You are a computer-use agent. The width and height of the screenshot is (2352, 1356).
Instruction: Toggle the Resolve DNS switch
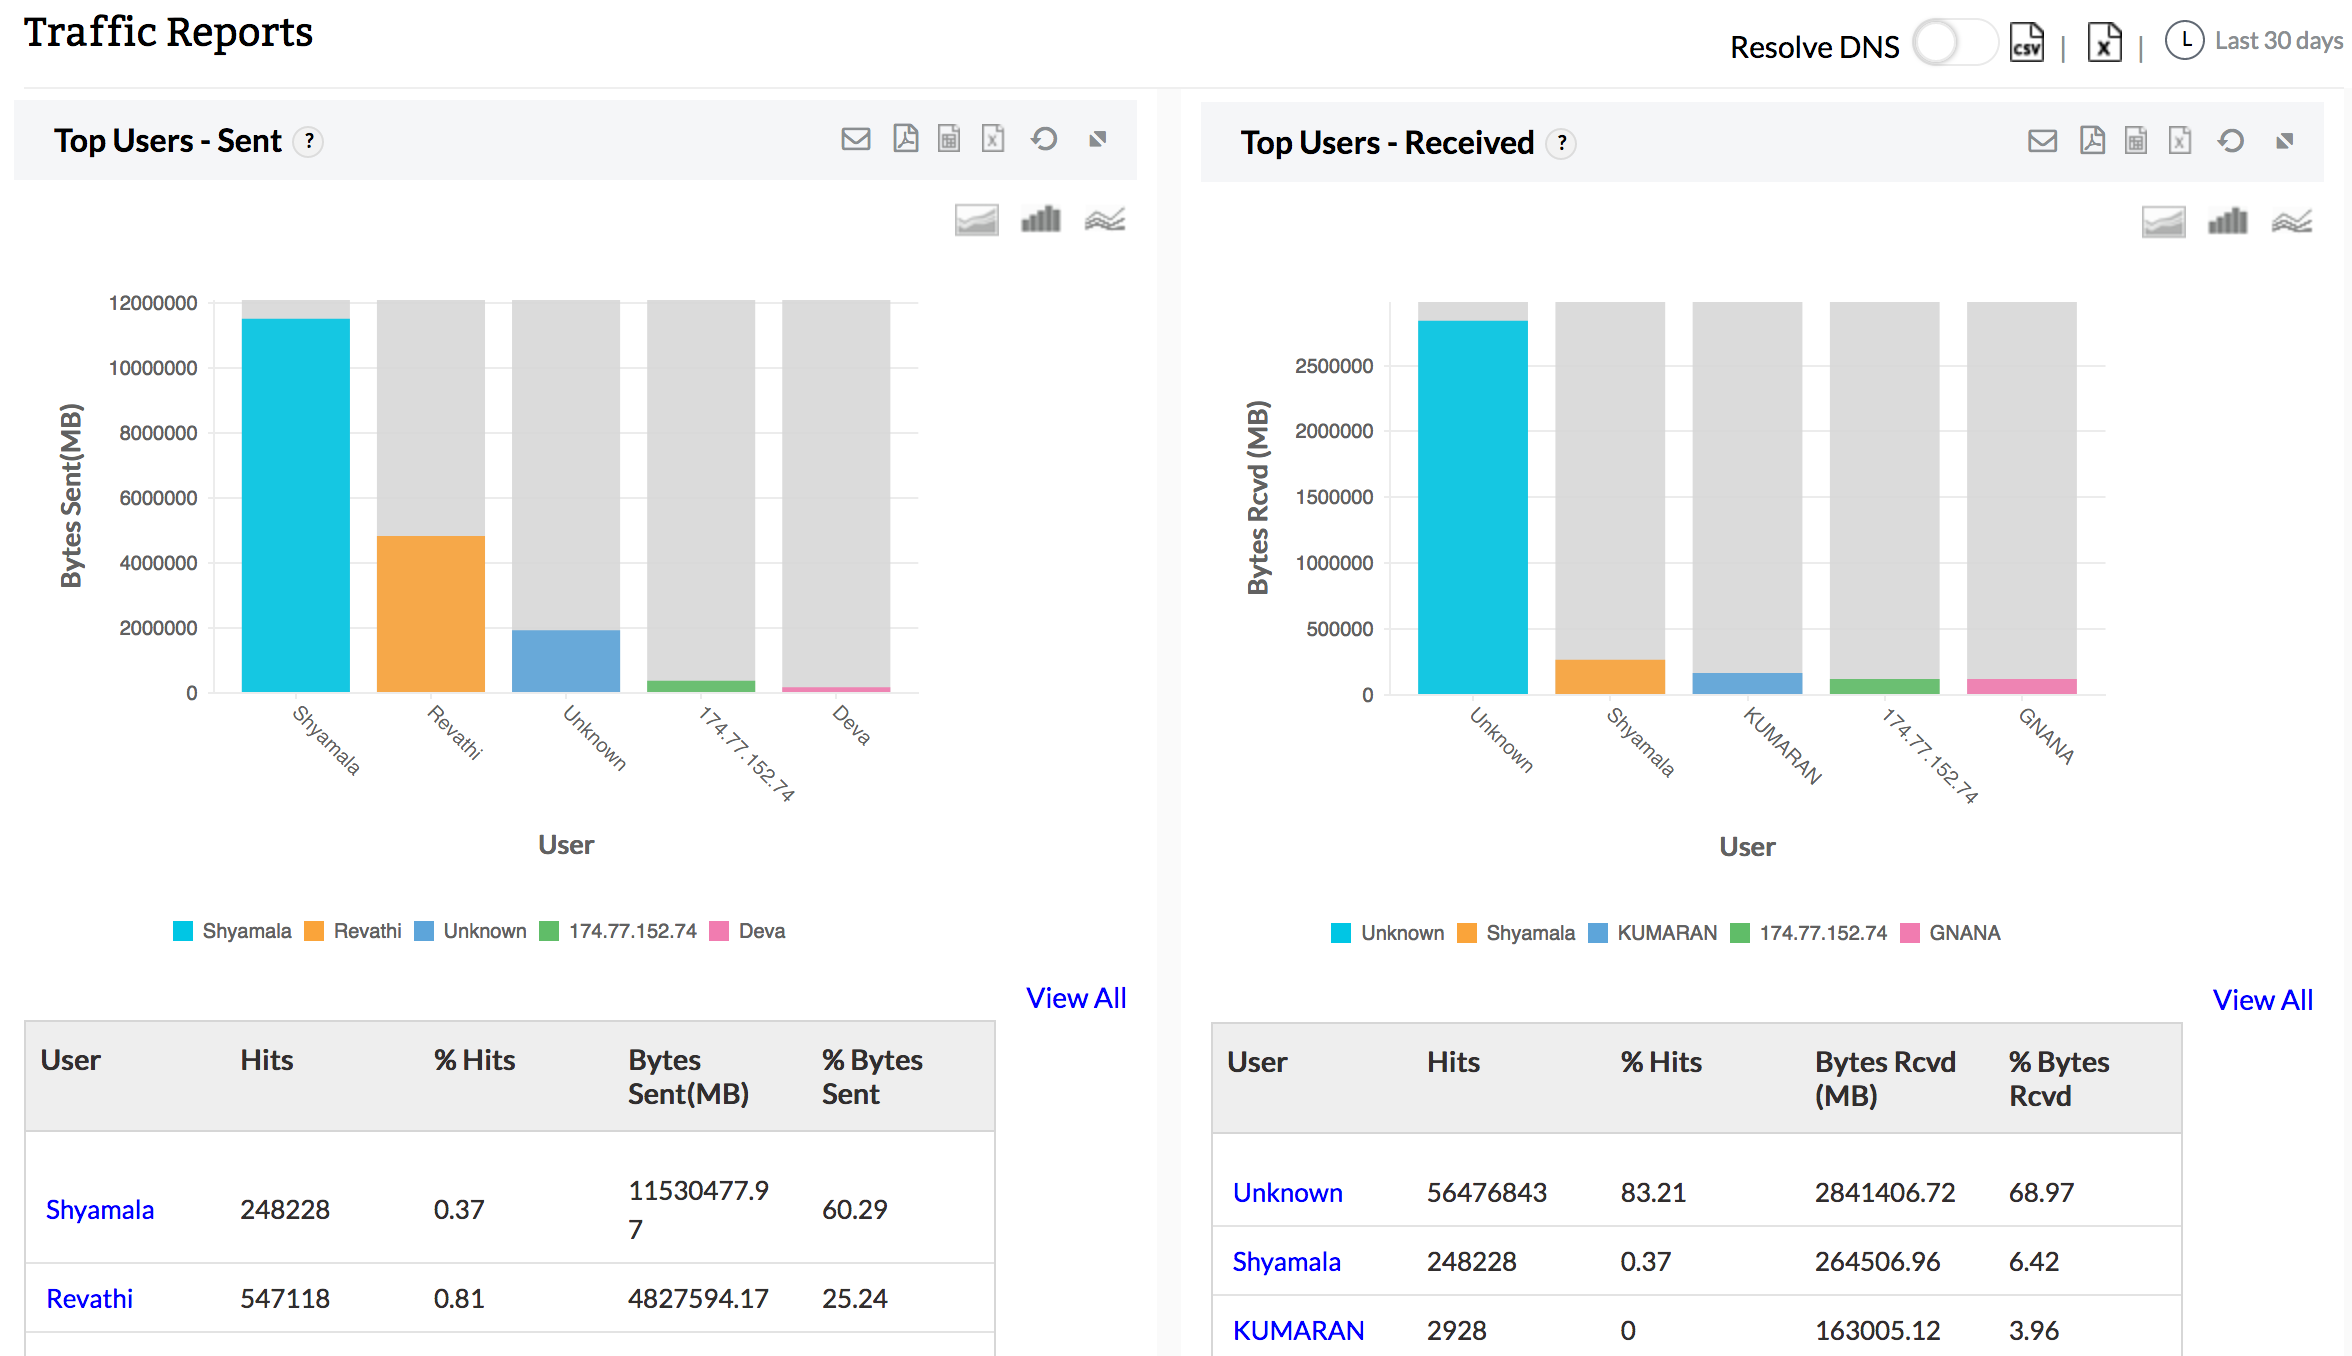point(1953,44)
